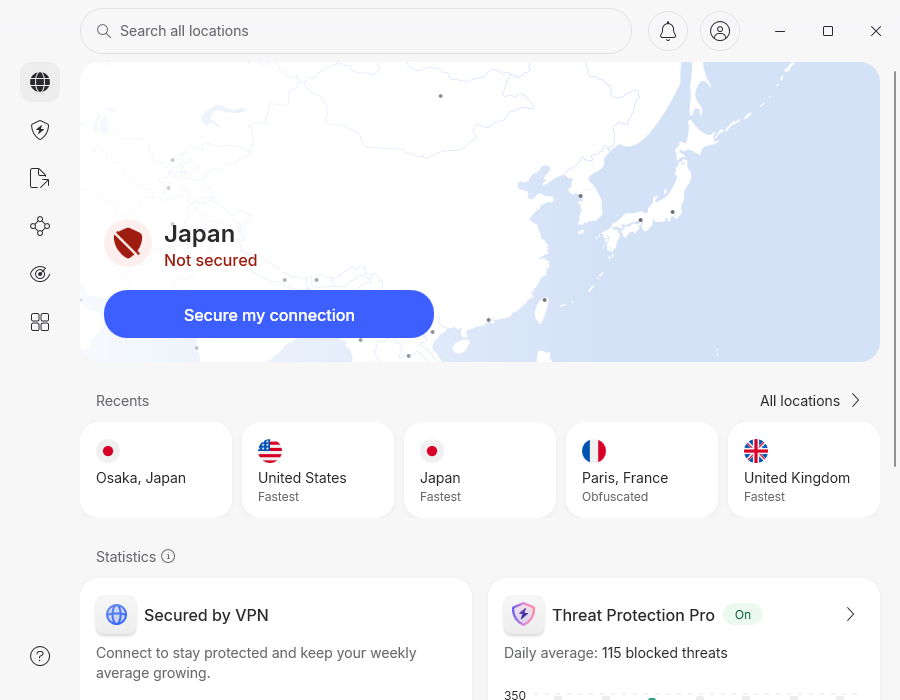Viewport: 900px width, 700px height.
Task: Click the Secured by VPN globe icon
Action: tap(117, 615)
